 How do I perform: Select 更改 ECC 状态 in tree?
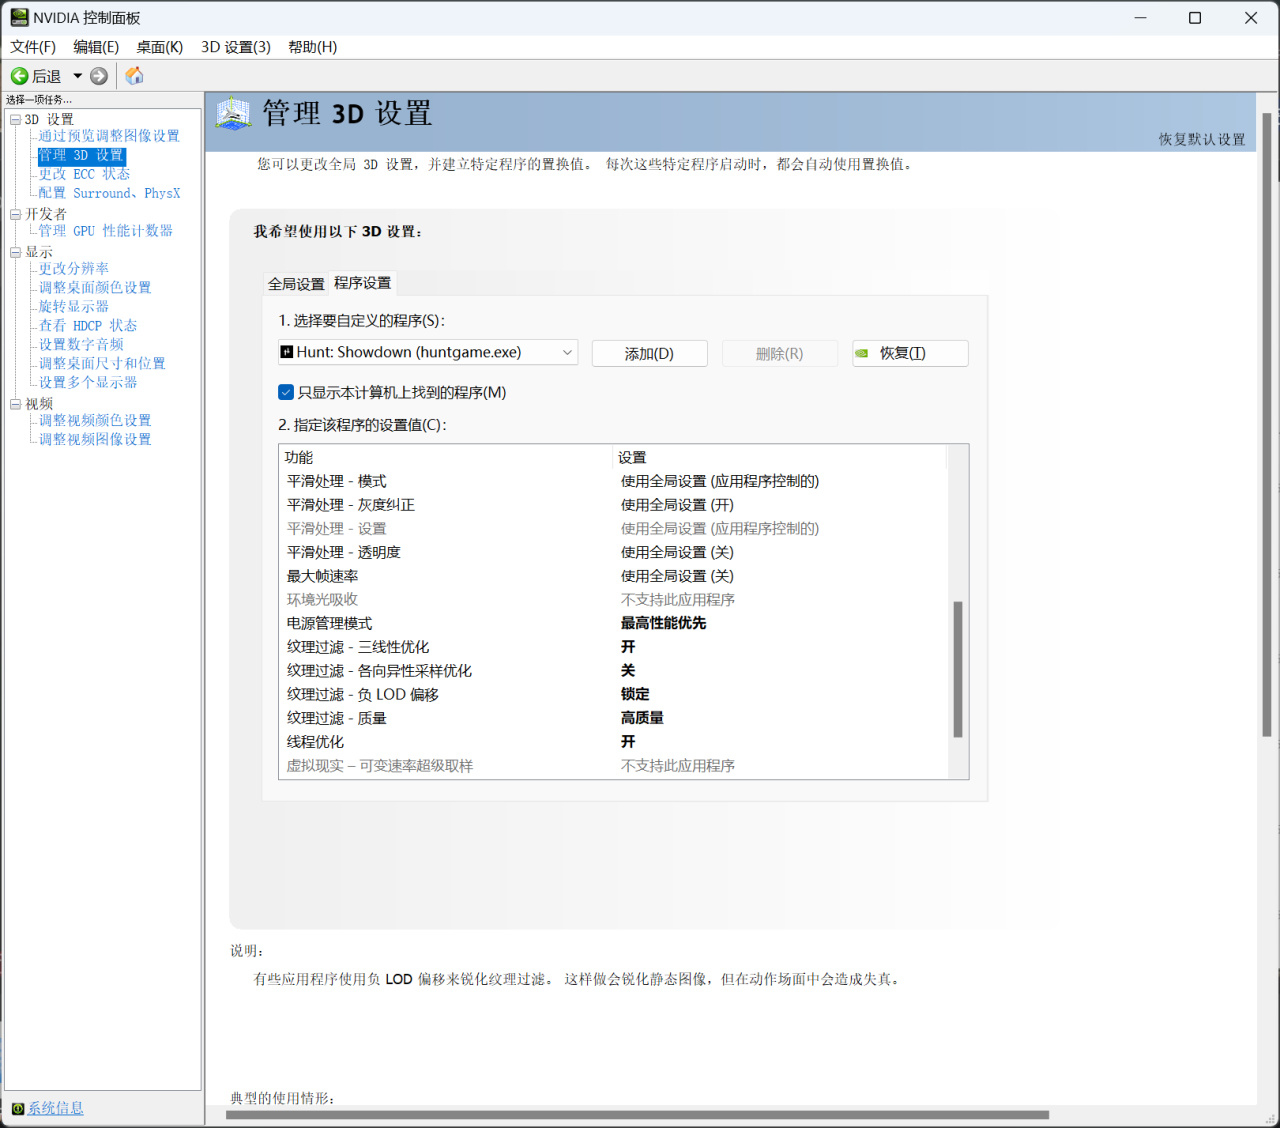pos(84,174)
